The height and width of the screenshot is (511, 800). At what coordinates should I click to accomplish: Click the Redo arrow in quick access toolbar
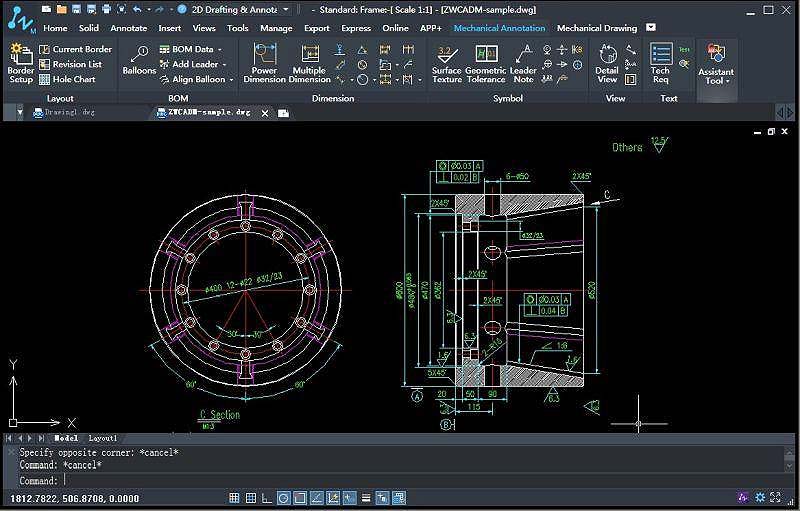click(159, 9)
